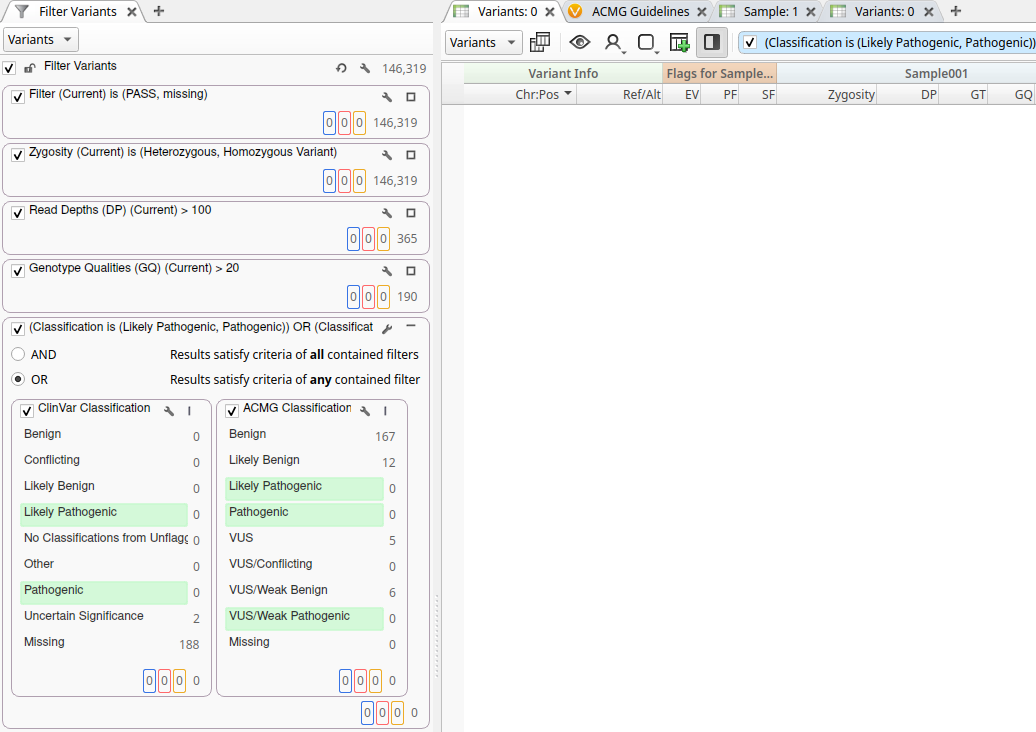
Task: Switch to the ACMG Guidelines tab
Action: click(639, 11)
